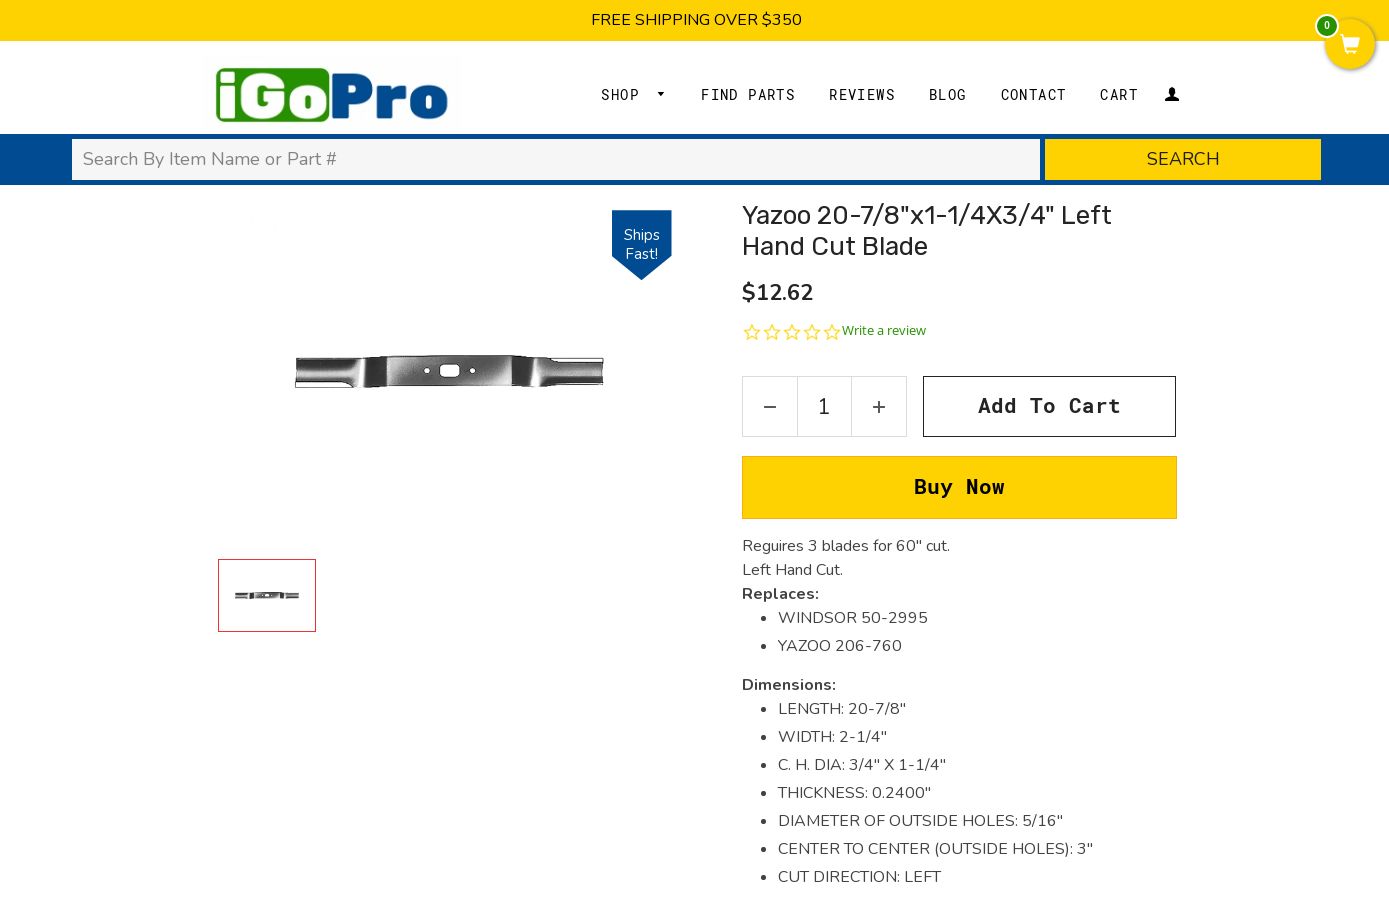The height and width of the screenshot is (902, 1389).
Task: Select the third rating star
Action: coord(792,332)
